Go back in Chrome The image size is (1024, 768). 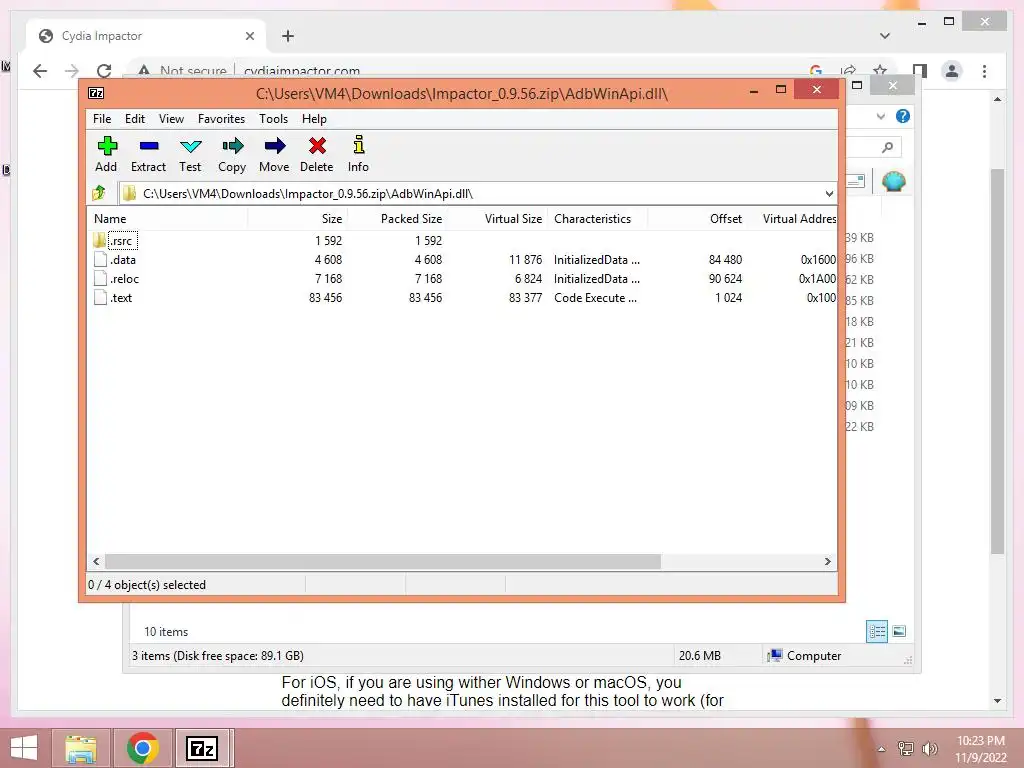pos(40,71)
